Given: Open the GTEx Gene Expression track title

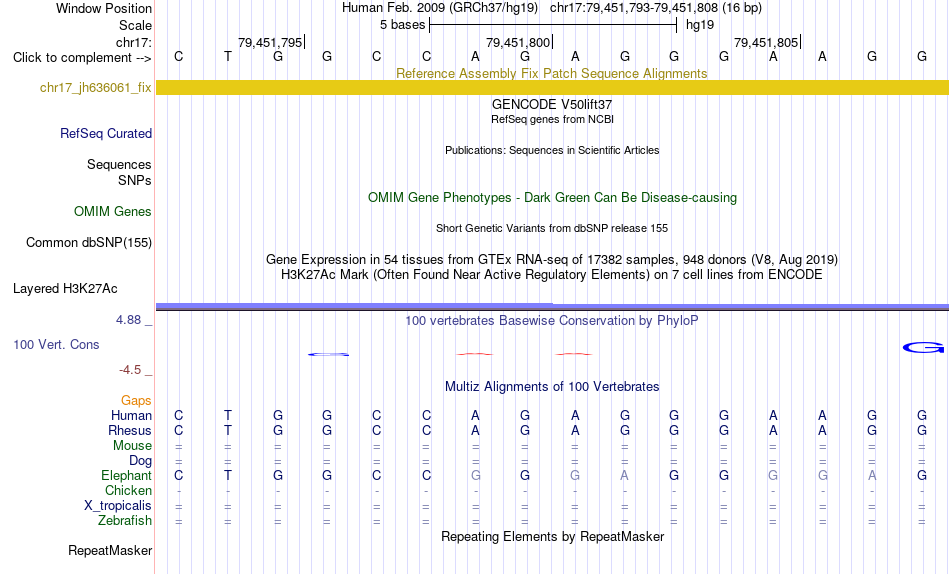Looking at the screenshot, I should [x=552, y=259].
